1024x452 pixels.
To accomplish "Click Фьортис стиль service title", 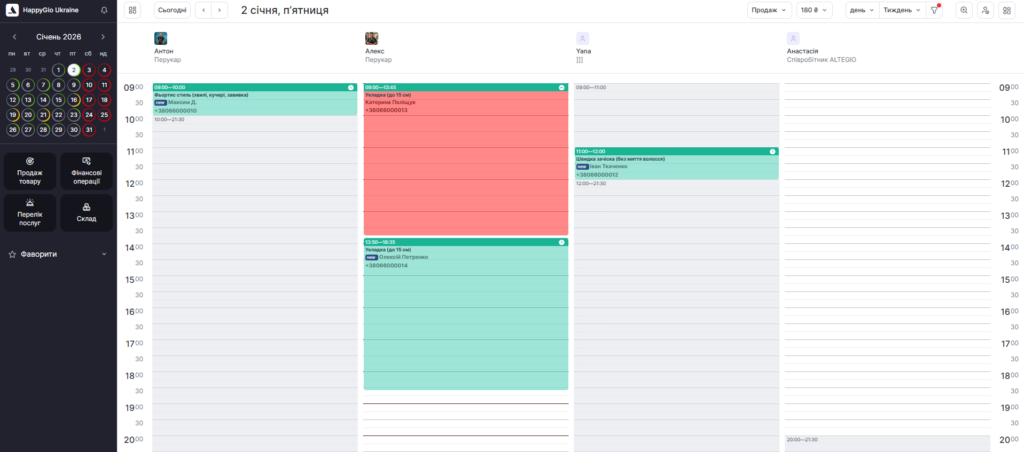I will [201, 95].
